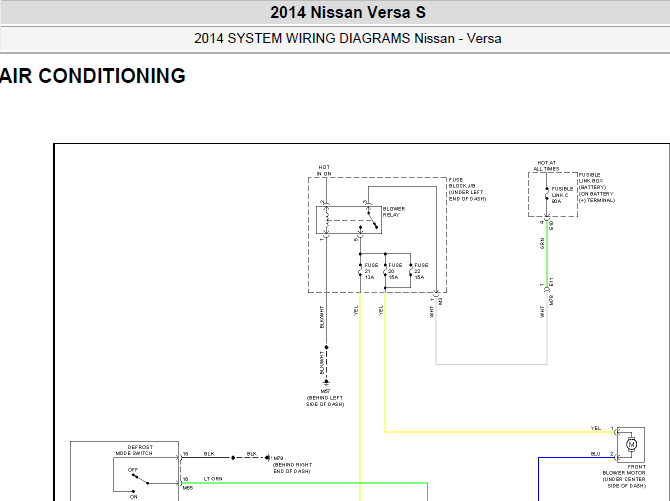Click the green wire below fusible link box
The image size is (670, 501).
point(547,254)
